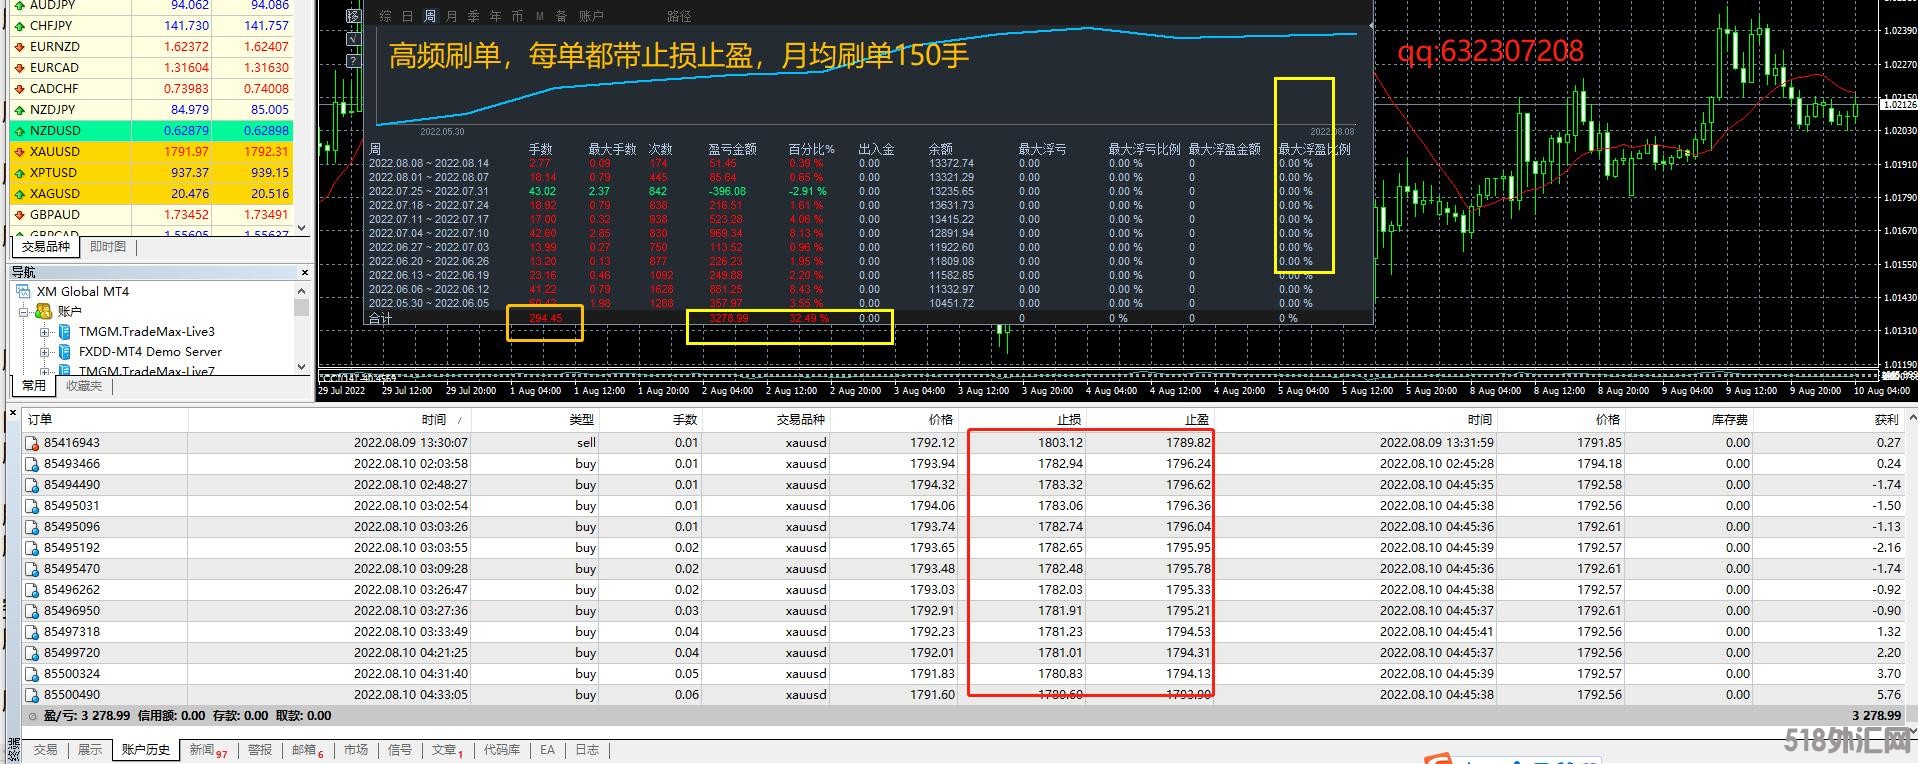
Task: Close the 导航 navigator panel
Action: coord(305,272)
